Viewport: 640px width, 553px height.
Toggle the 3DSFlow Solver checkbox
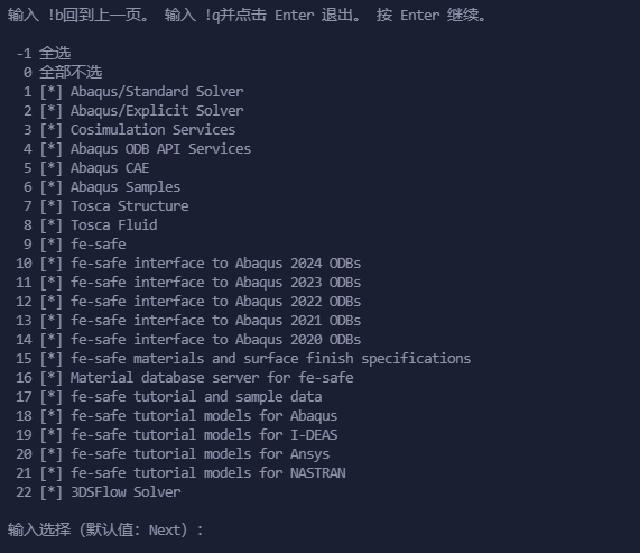tap(51, 493)
